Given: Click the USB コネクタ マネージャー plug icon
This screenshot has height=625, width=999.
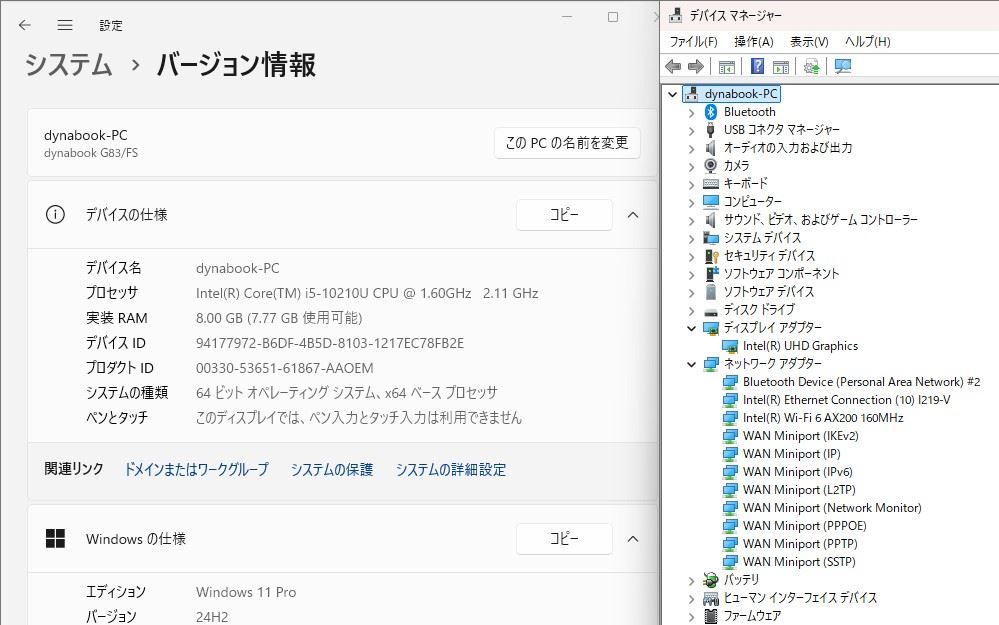Looking at the screenshot, I should pyautogui.click(x=711, y=130).
